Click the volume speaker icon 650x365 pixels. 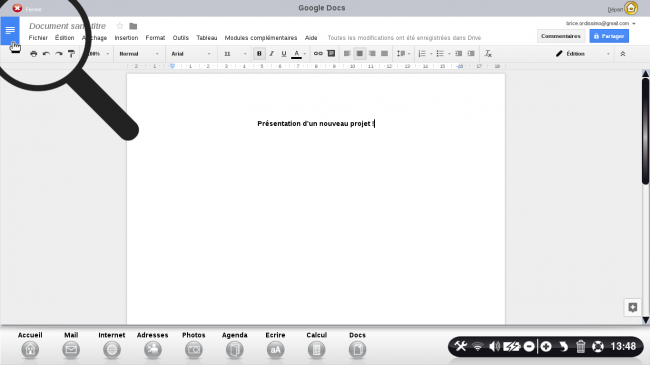coord(494,346)
